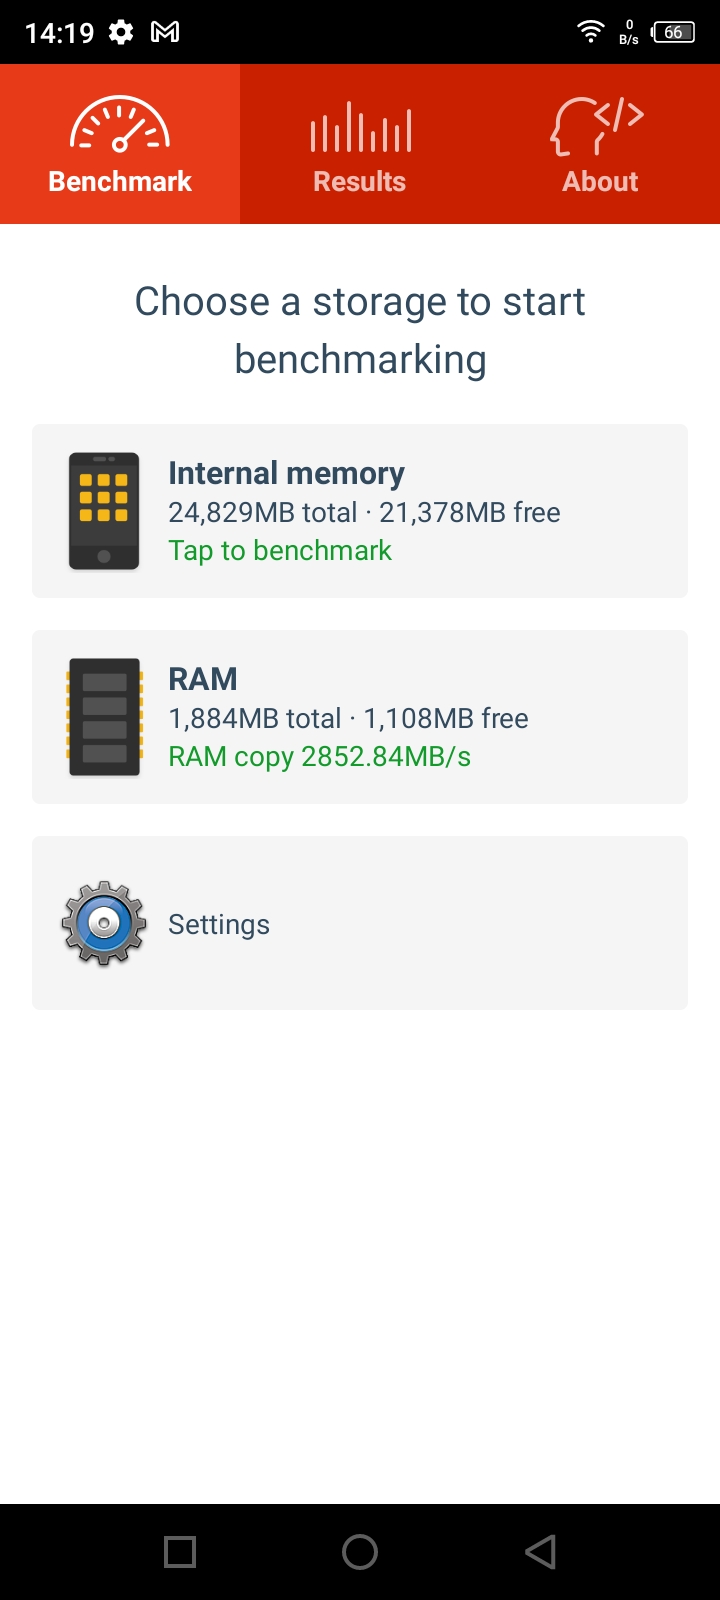Tap the head-with-code About icon
This screenshot has width=720, height=1600.
pyautogui.click(x=598, y=126)
